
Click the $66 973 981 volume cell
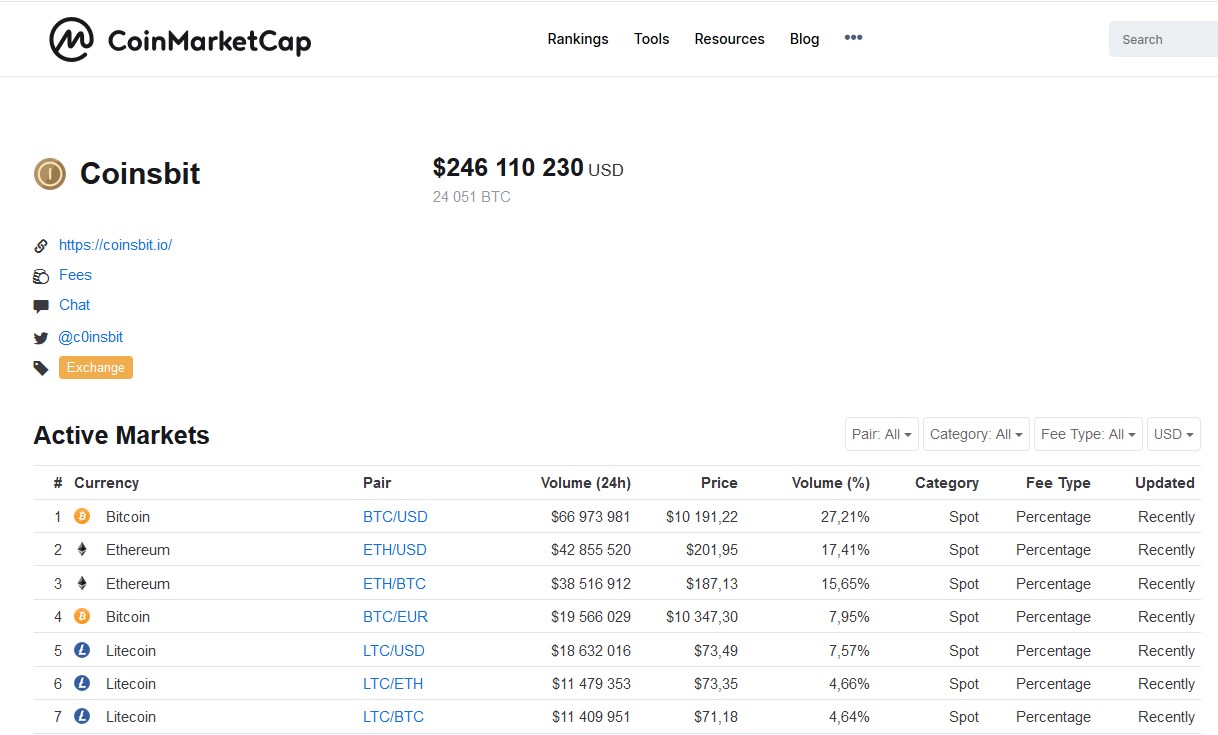591,517
